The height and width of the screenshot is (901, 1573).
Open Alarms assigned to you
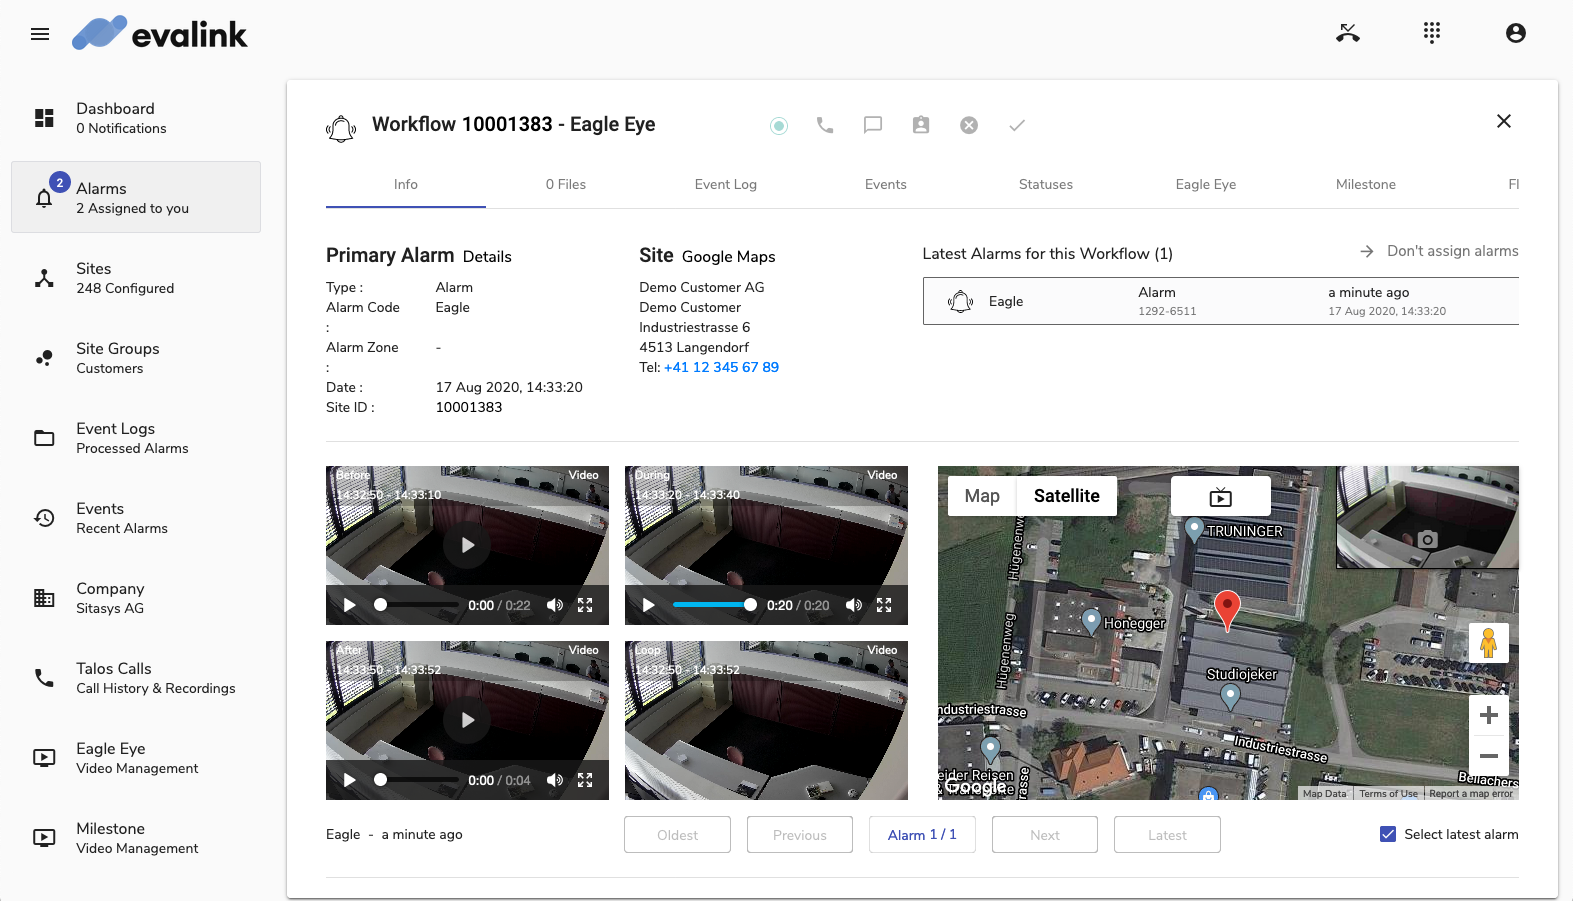[x=136, y=197]
